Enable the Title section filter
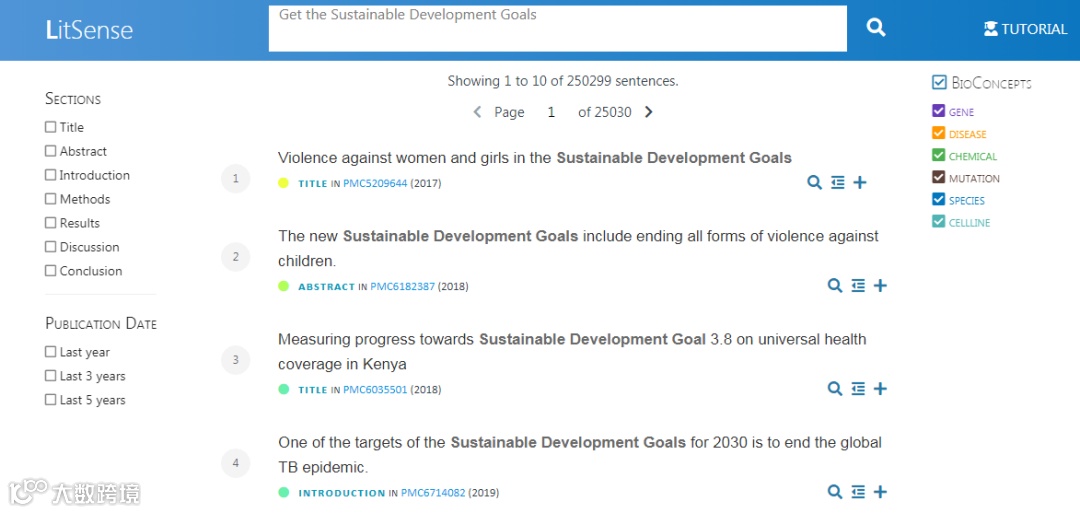Screen dimensions: 1080x513 coord(51,127)
